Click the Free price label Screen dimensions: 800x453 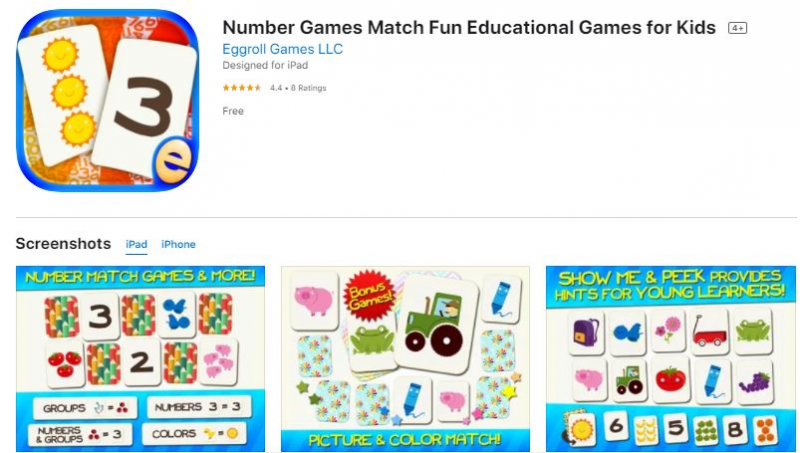point(233,111)
